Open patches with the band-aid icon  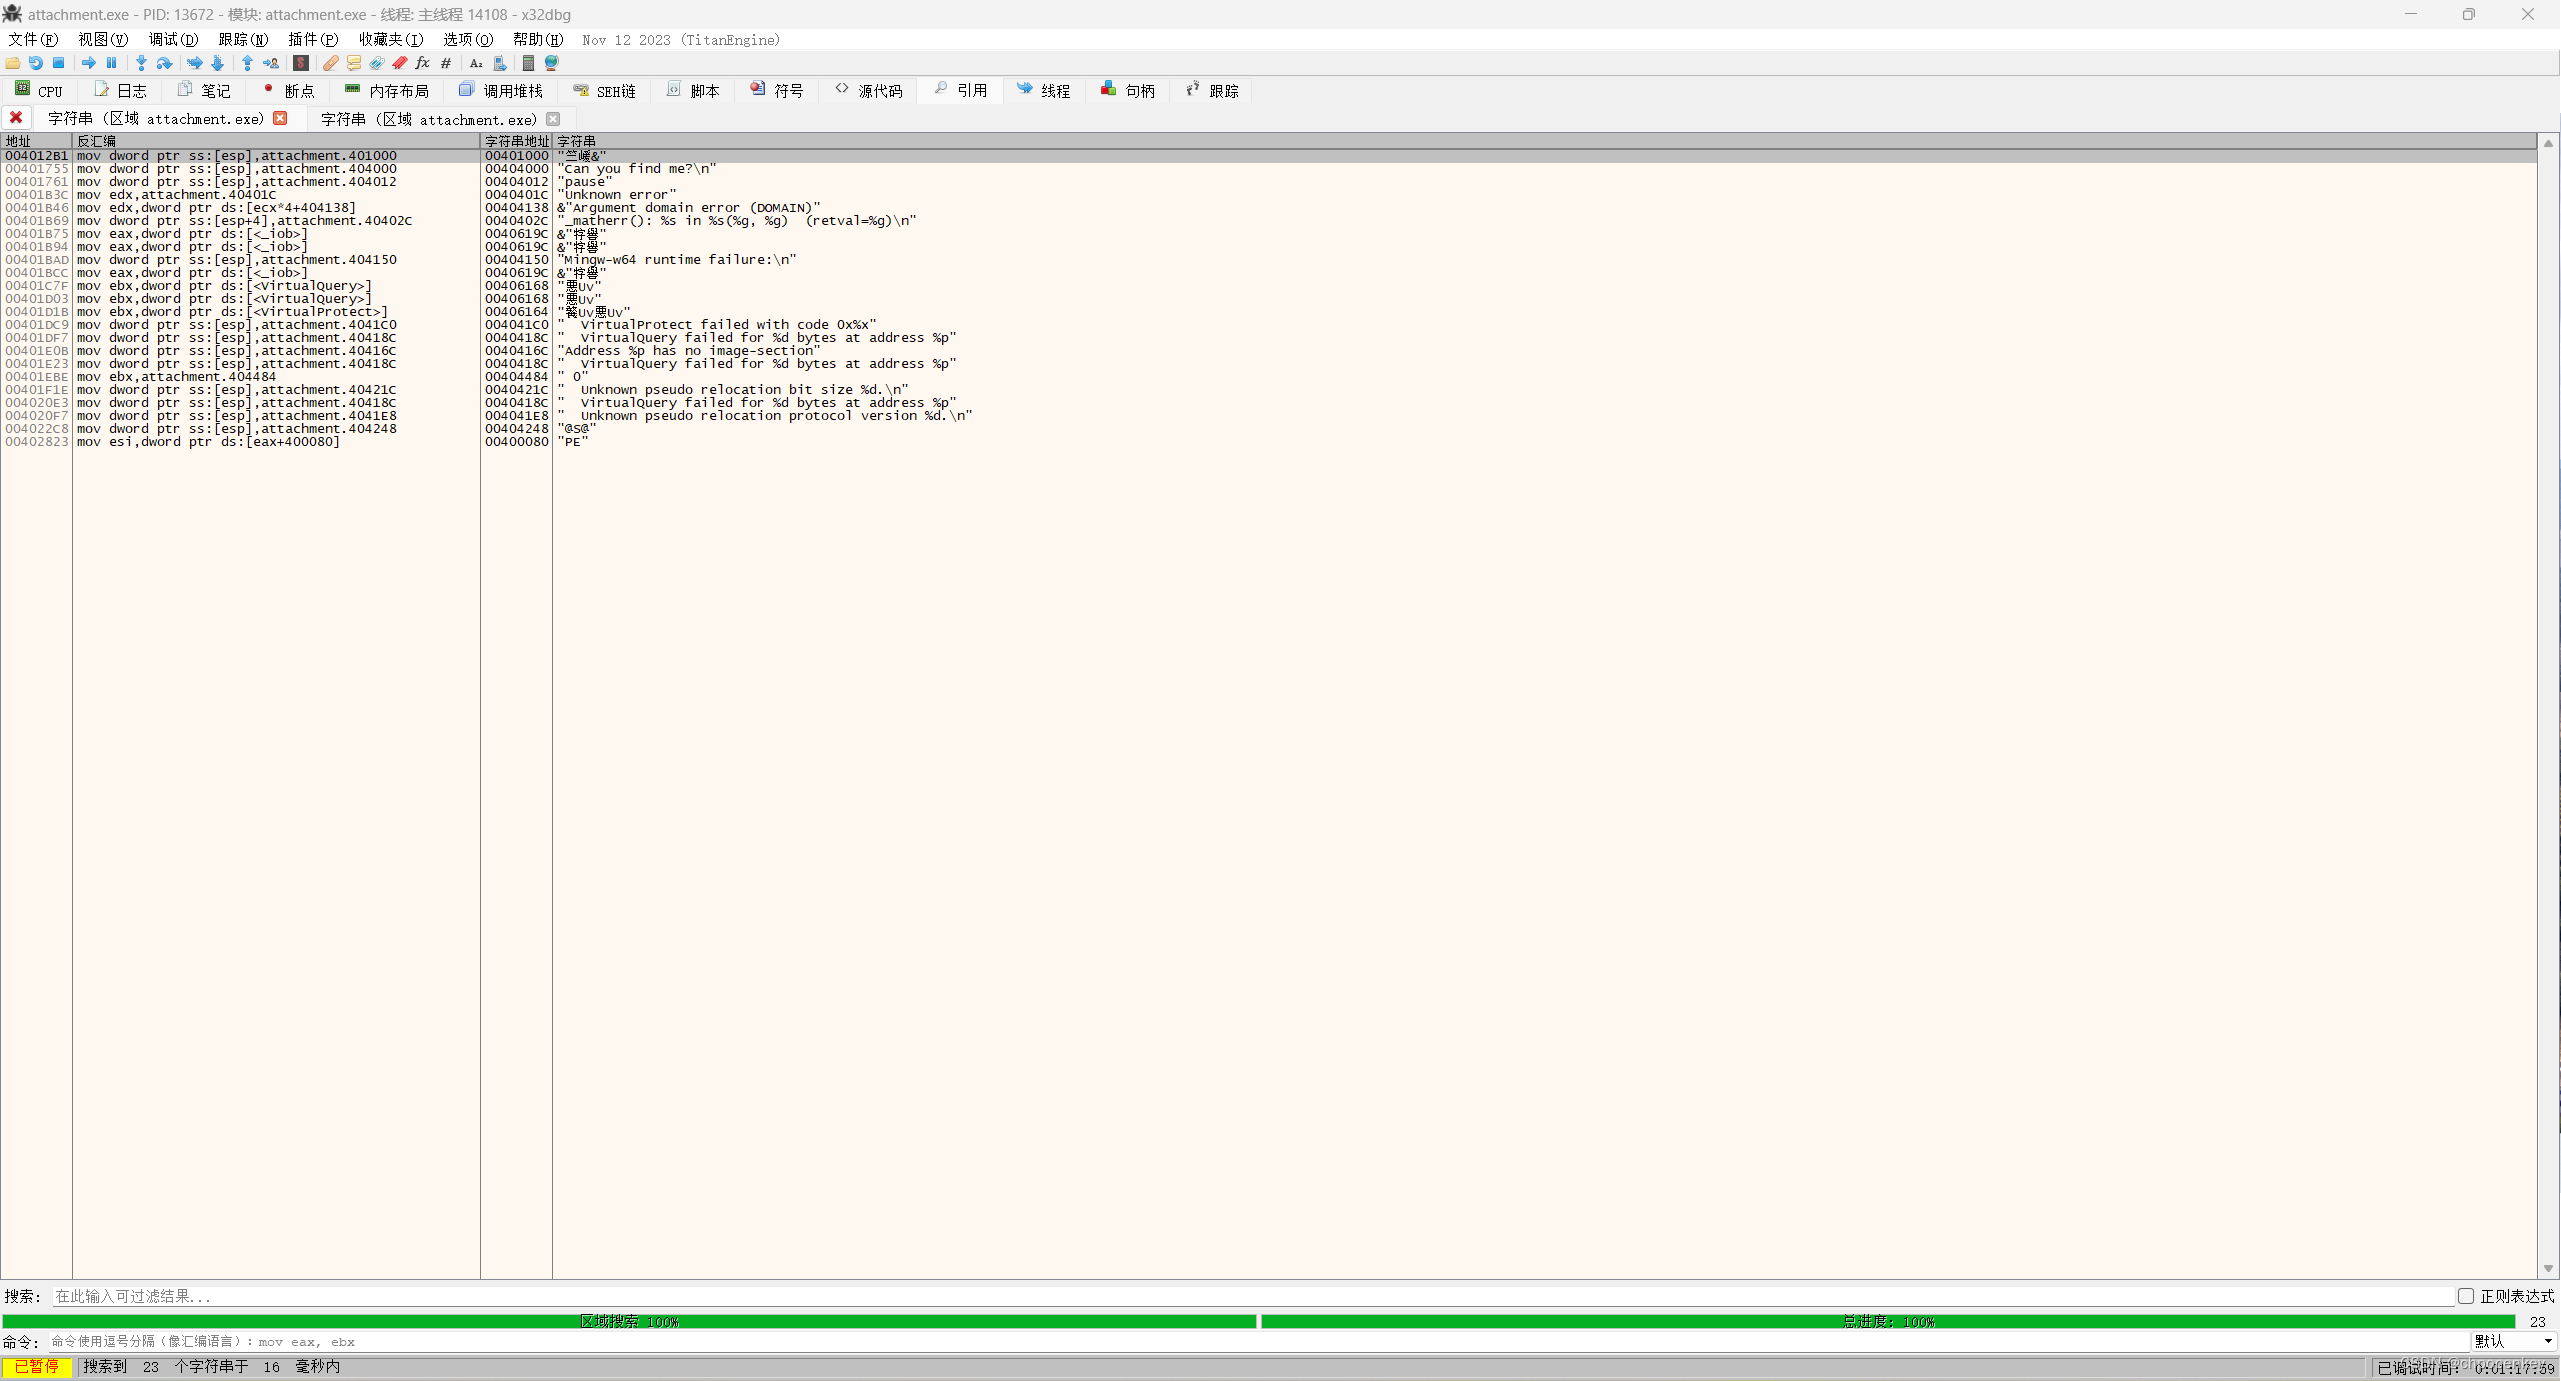tap(330, 62)
